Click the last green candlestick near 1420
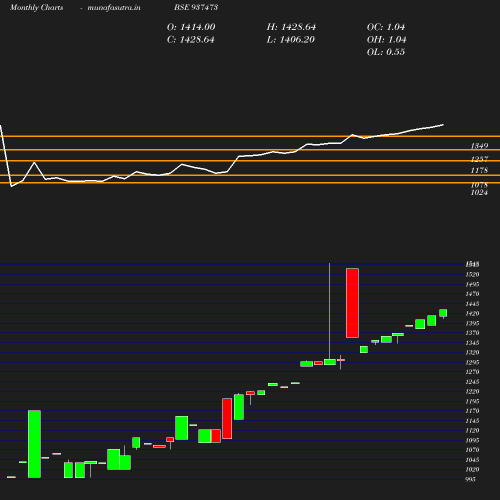 443,313
